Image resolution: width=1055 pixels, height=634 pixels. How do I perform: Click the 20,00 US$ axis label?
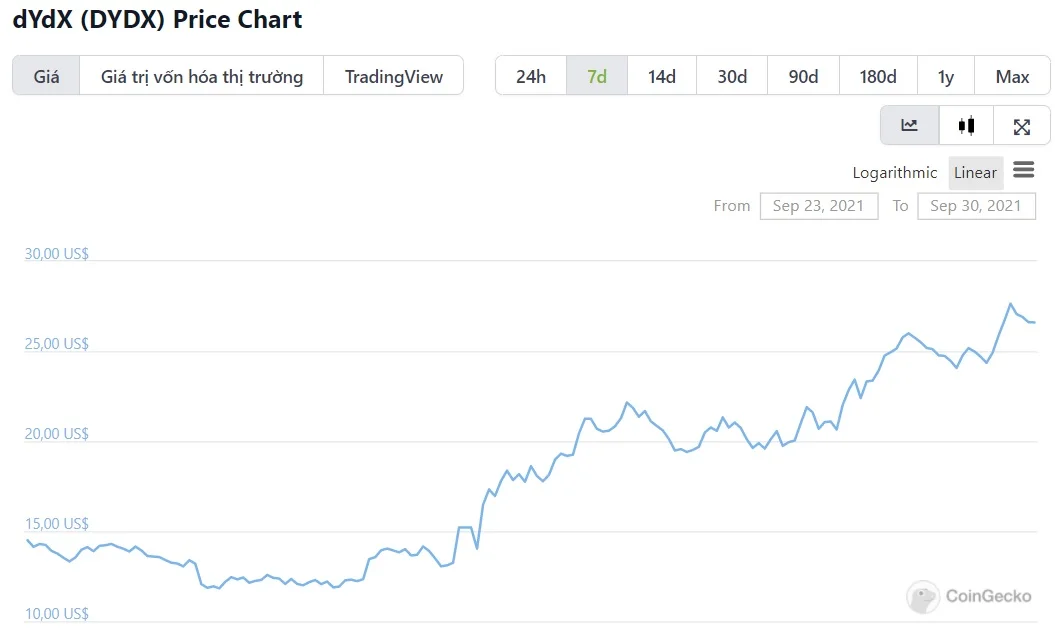[57, 434]
